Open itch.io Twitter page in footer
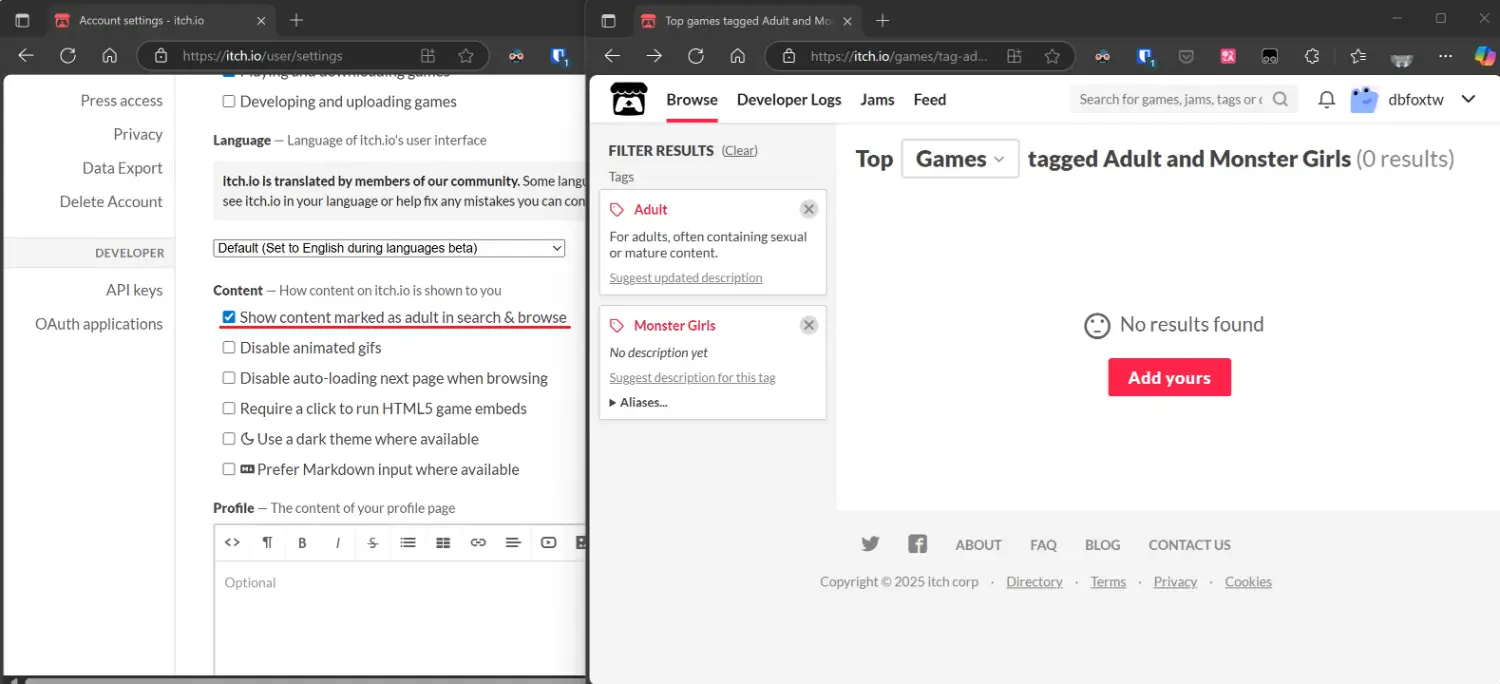The height and width of the screenshot is (684, 1500). (x=870, y=544)
